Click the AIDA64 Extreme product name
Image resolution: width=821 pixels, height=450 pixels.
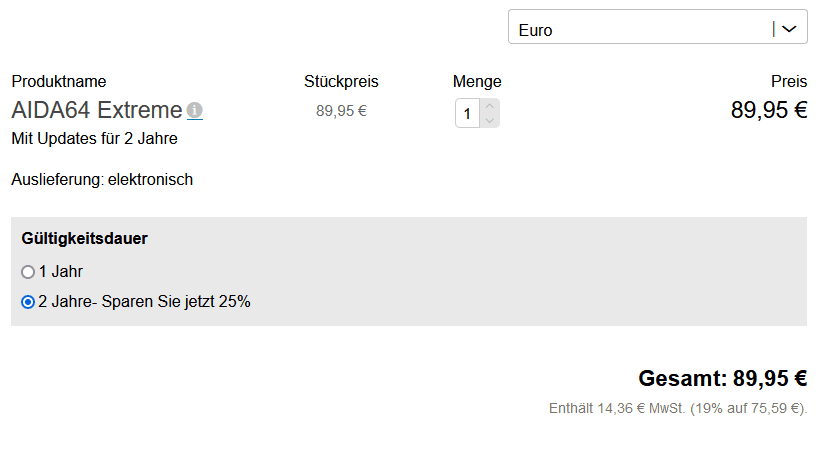tap(97, 110)
